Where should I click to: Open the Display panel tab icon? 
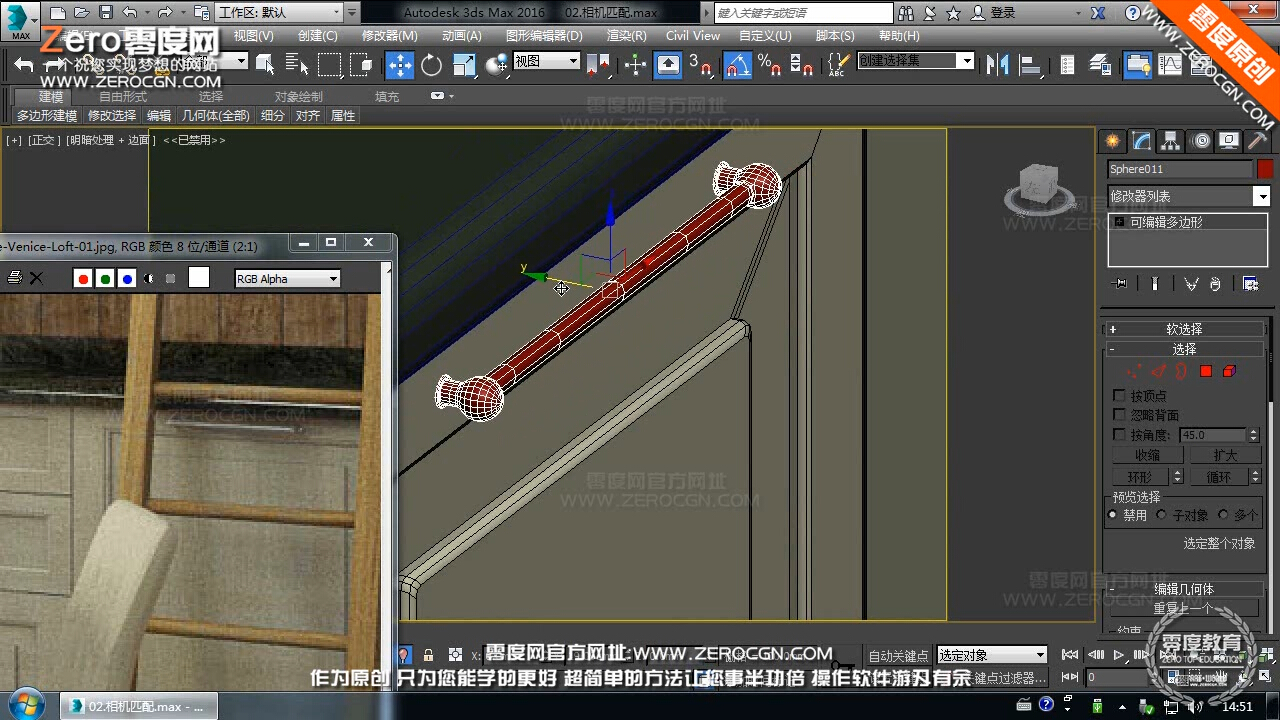[1229, 141]
